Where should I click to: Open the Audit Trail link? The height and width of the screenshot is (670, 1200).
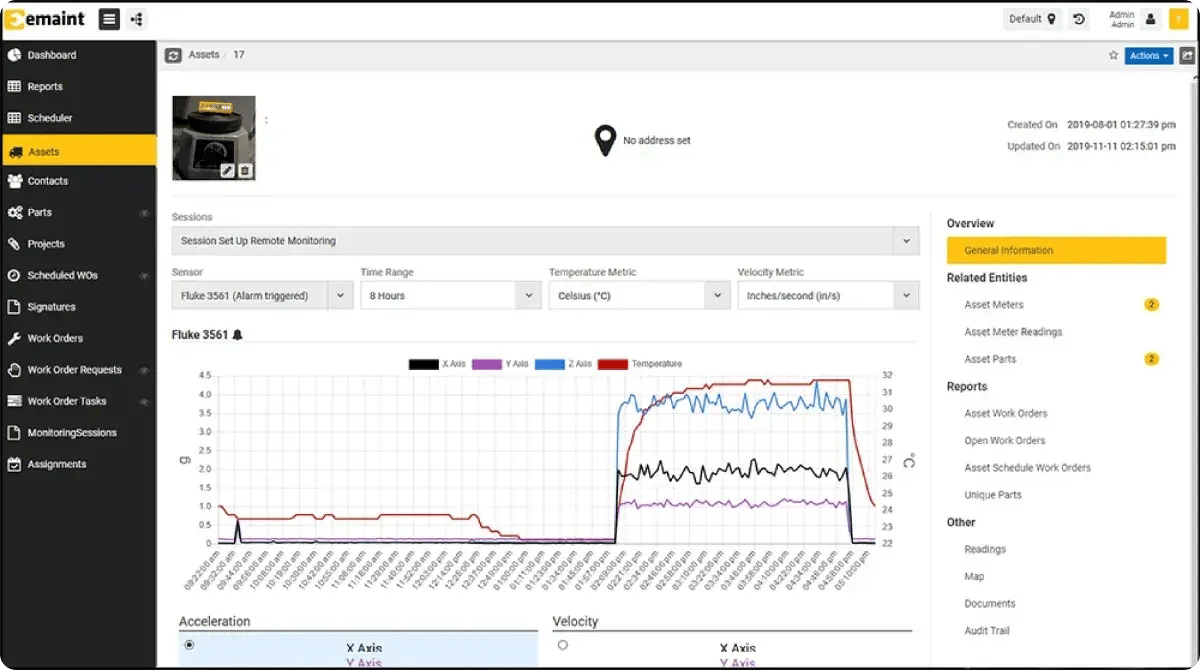(x=987, y=631)
